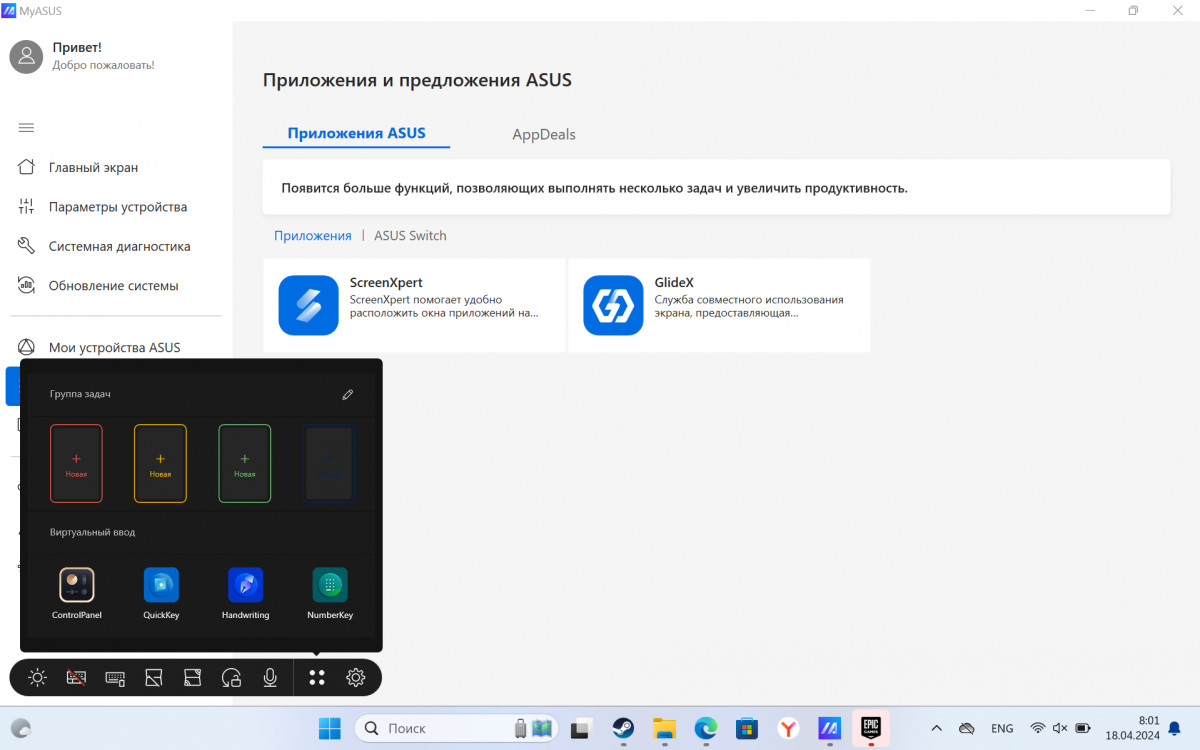Screen dimensions: 1200x750
Task: Click user profile avatar
Action: pyautogui.click(x=26, y=56)
